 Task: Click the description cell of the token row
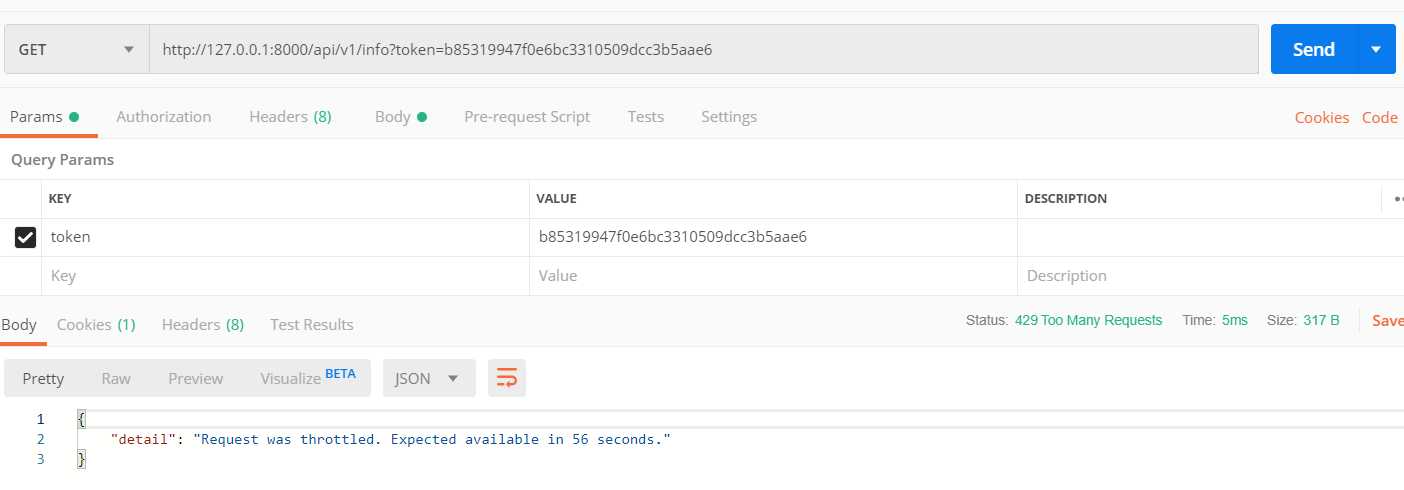pyautogui.click(x=1210, y=238)
